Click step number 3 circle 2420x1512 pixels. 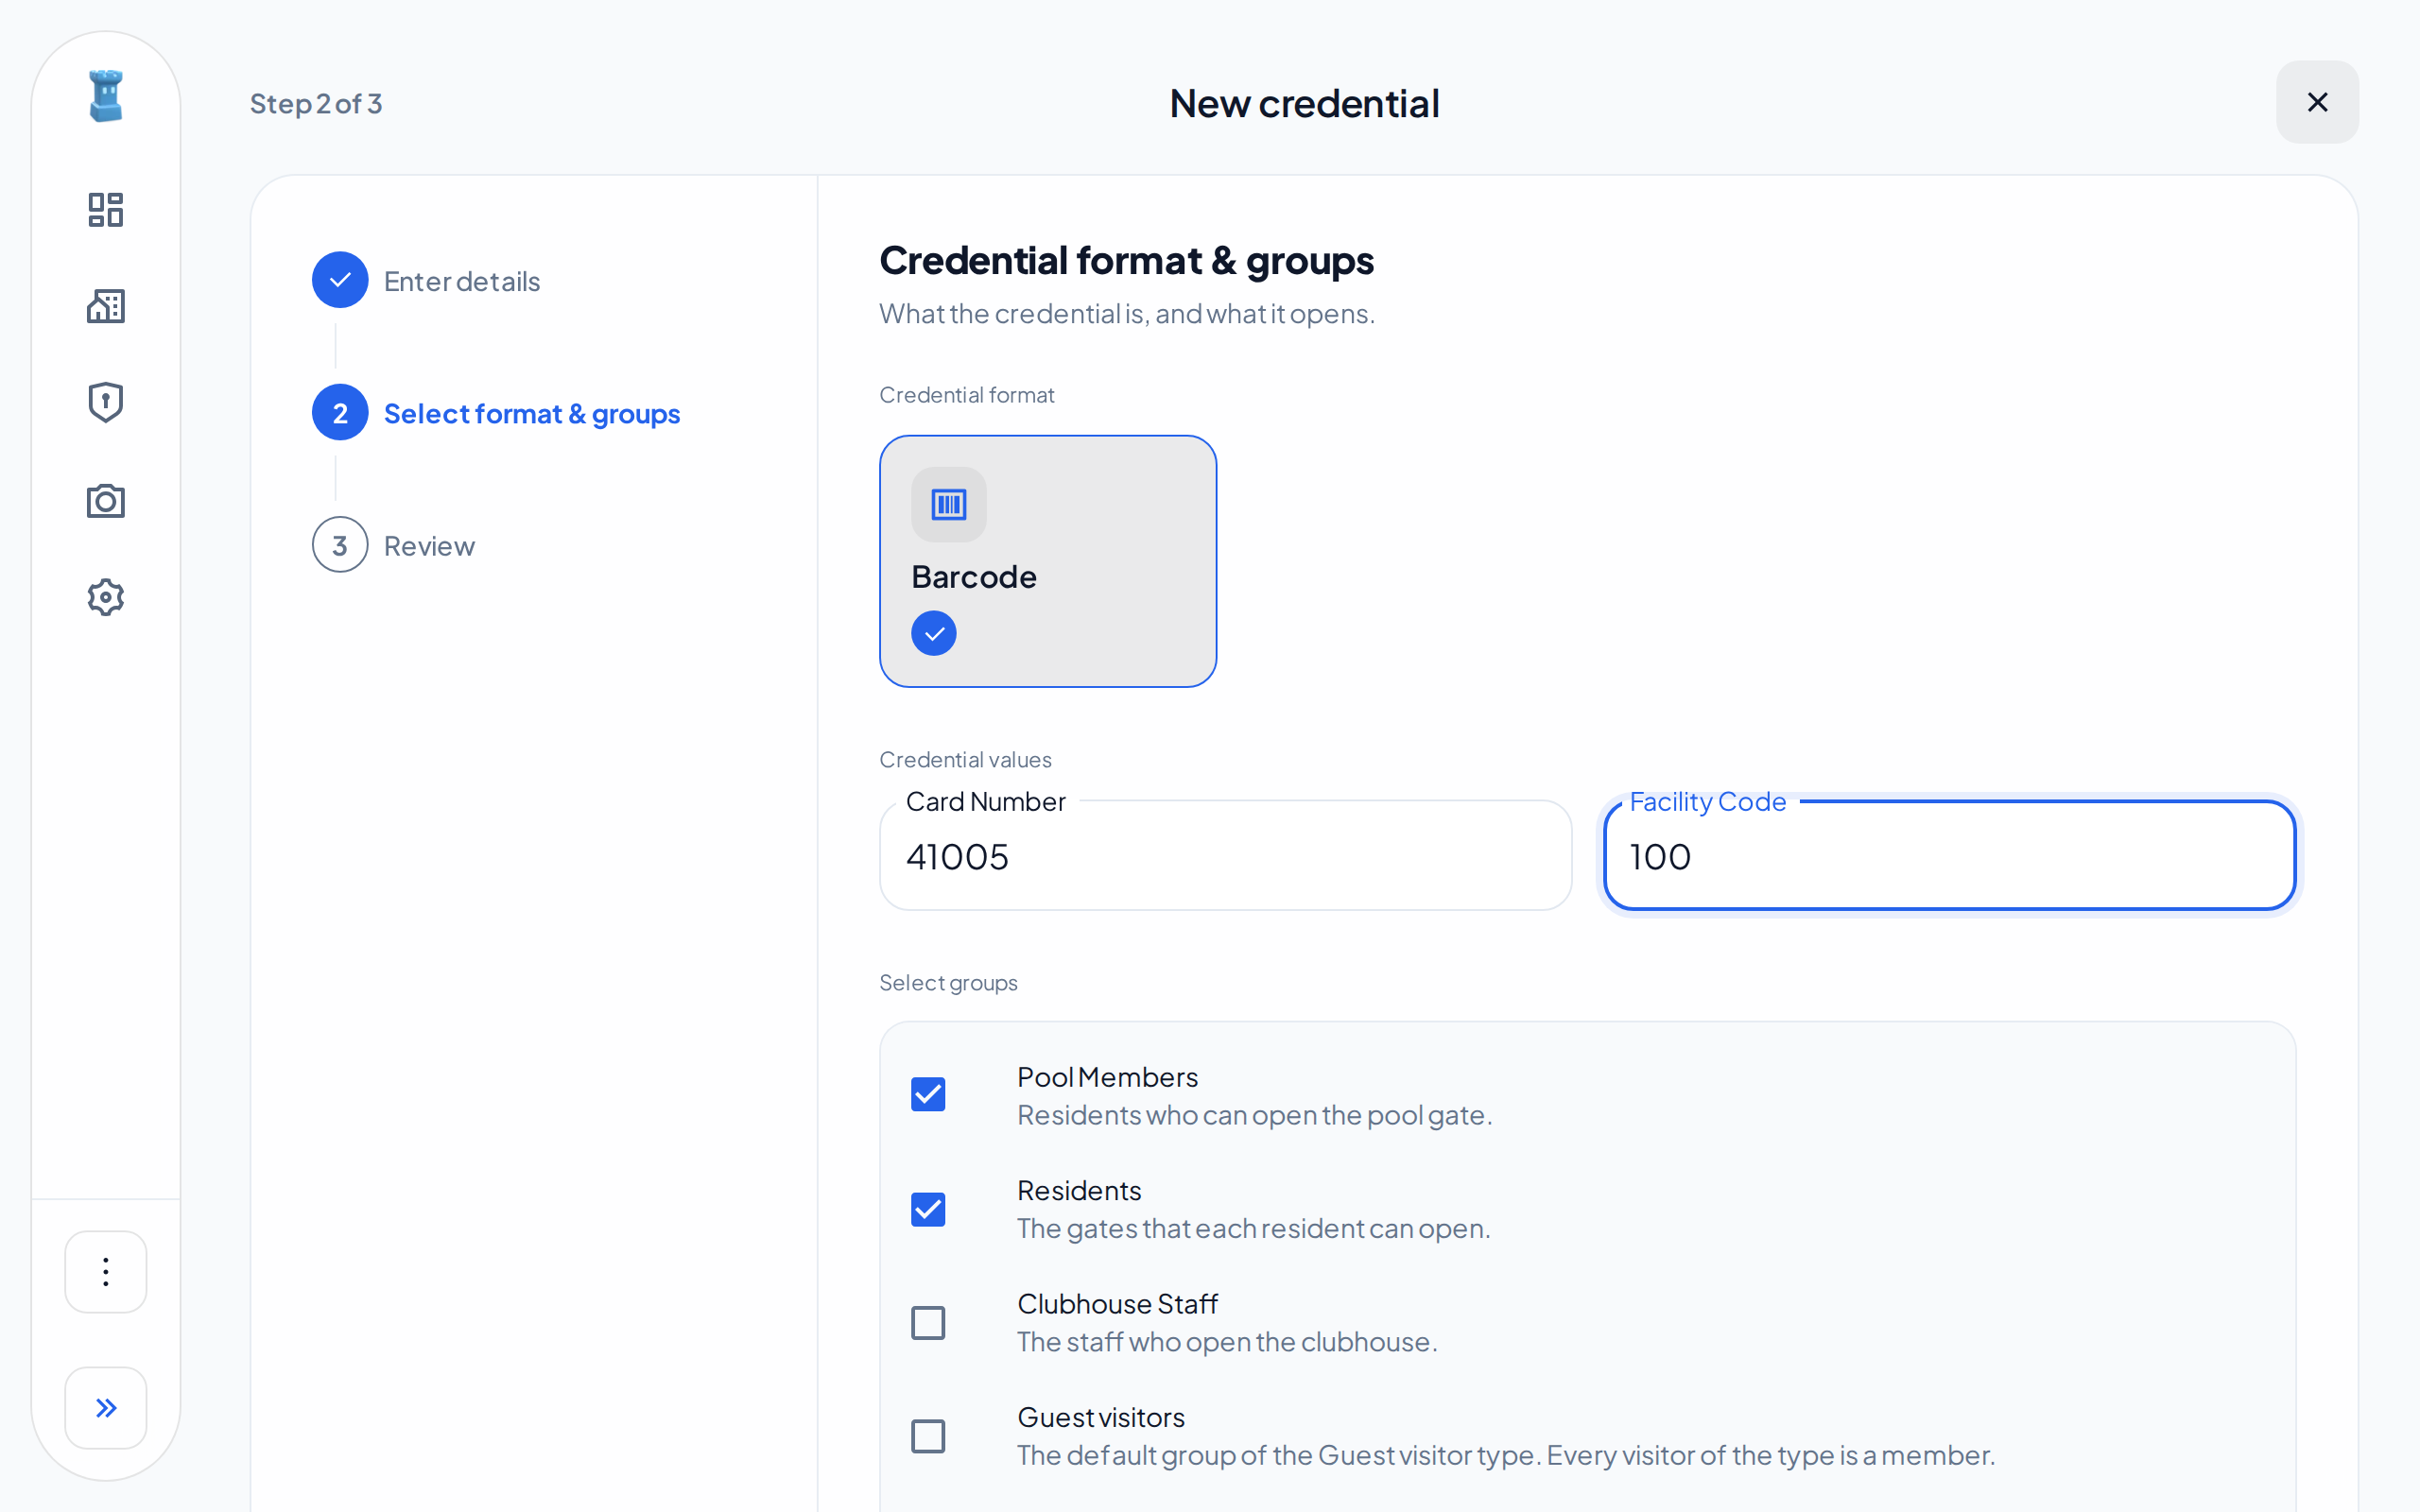click(x=340, y=545)
